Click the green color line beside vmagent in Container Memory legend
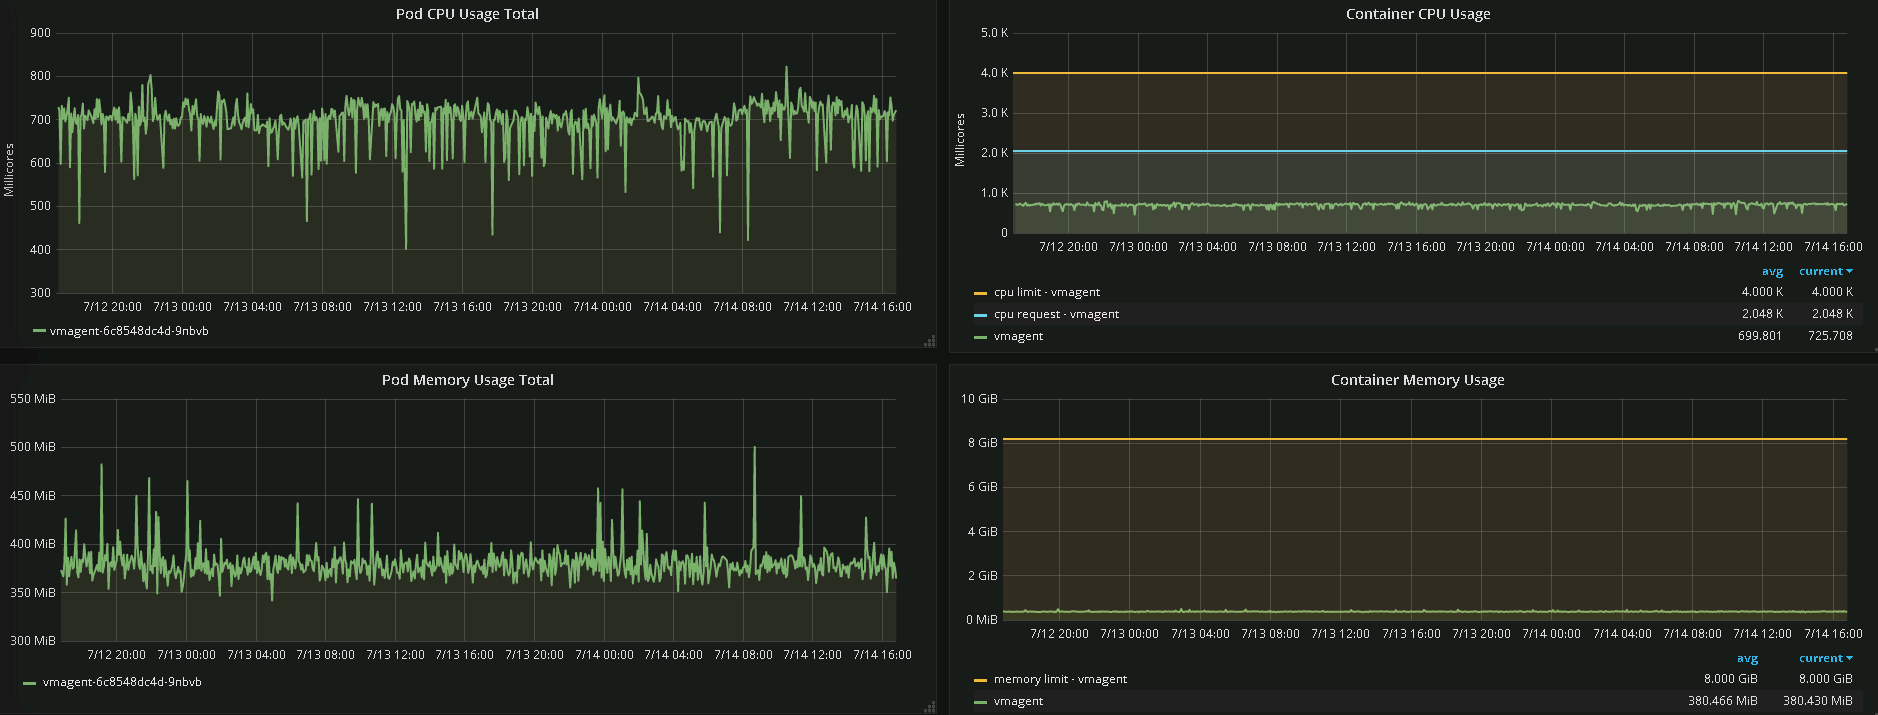 click(x=980, y=702)
